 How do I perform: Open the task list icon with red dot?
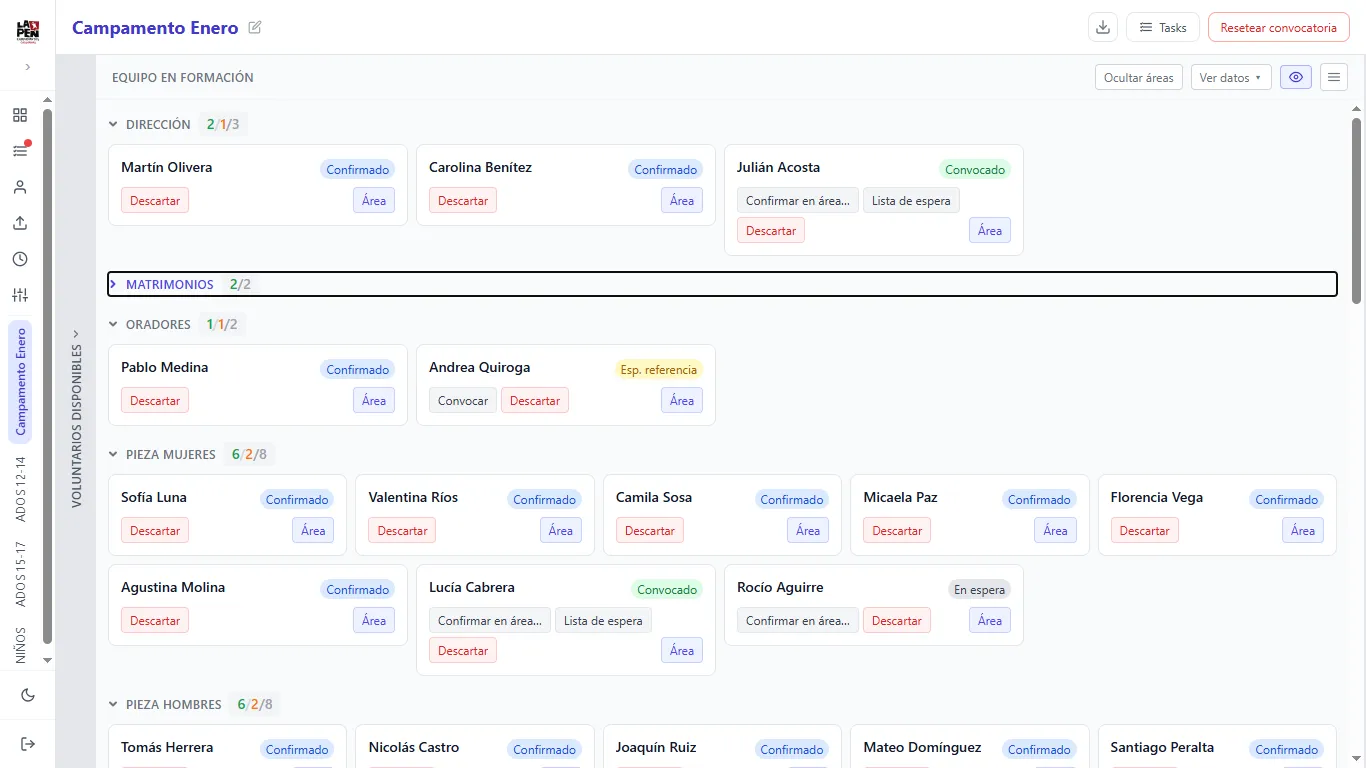coord(20,151)
